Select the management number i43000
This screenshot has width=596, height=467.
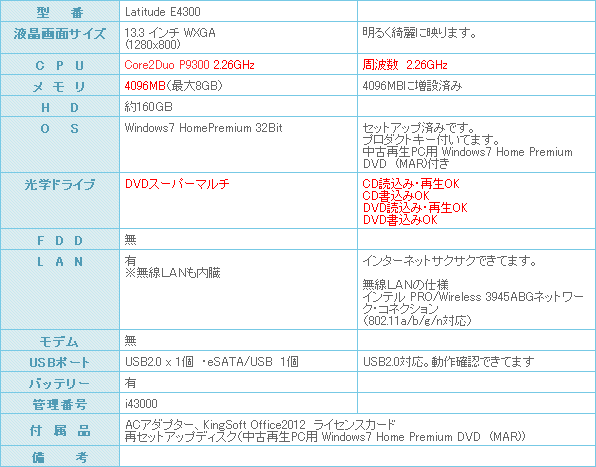tap(141, 404)
